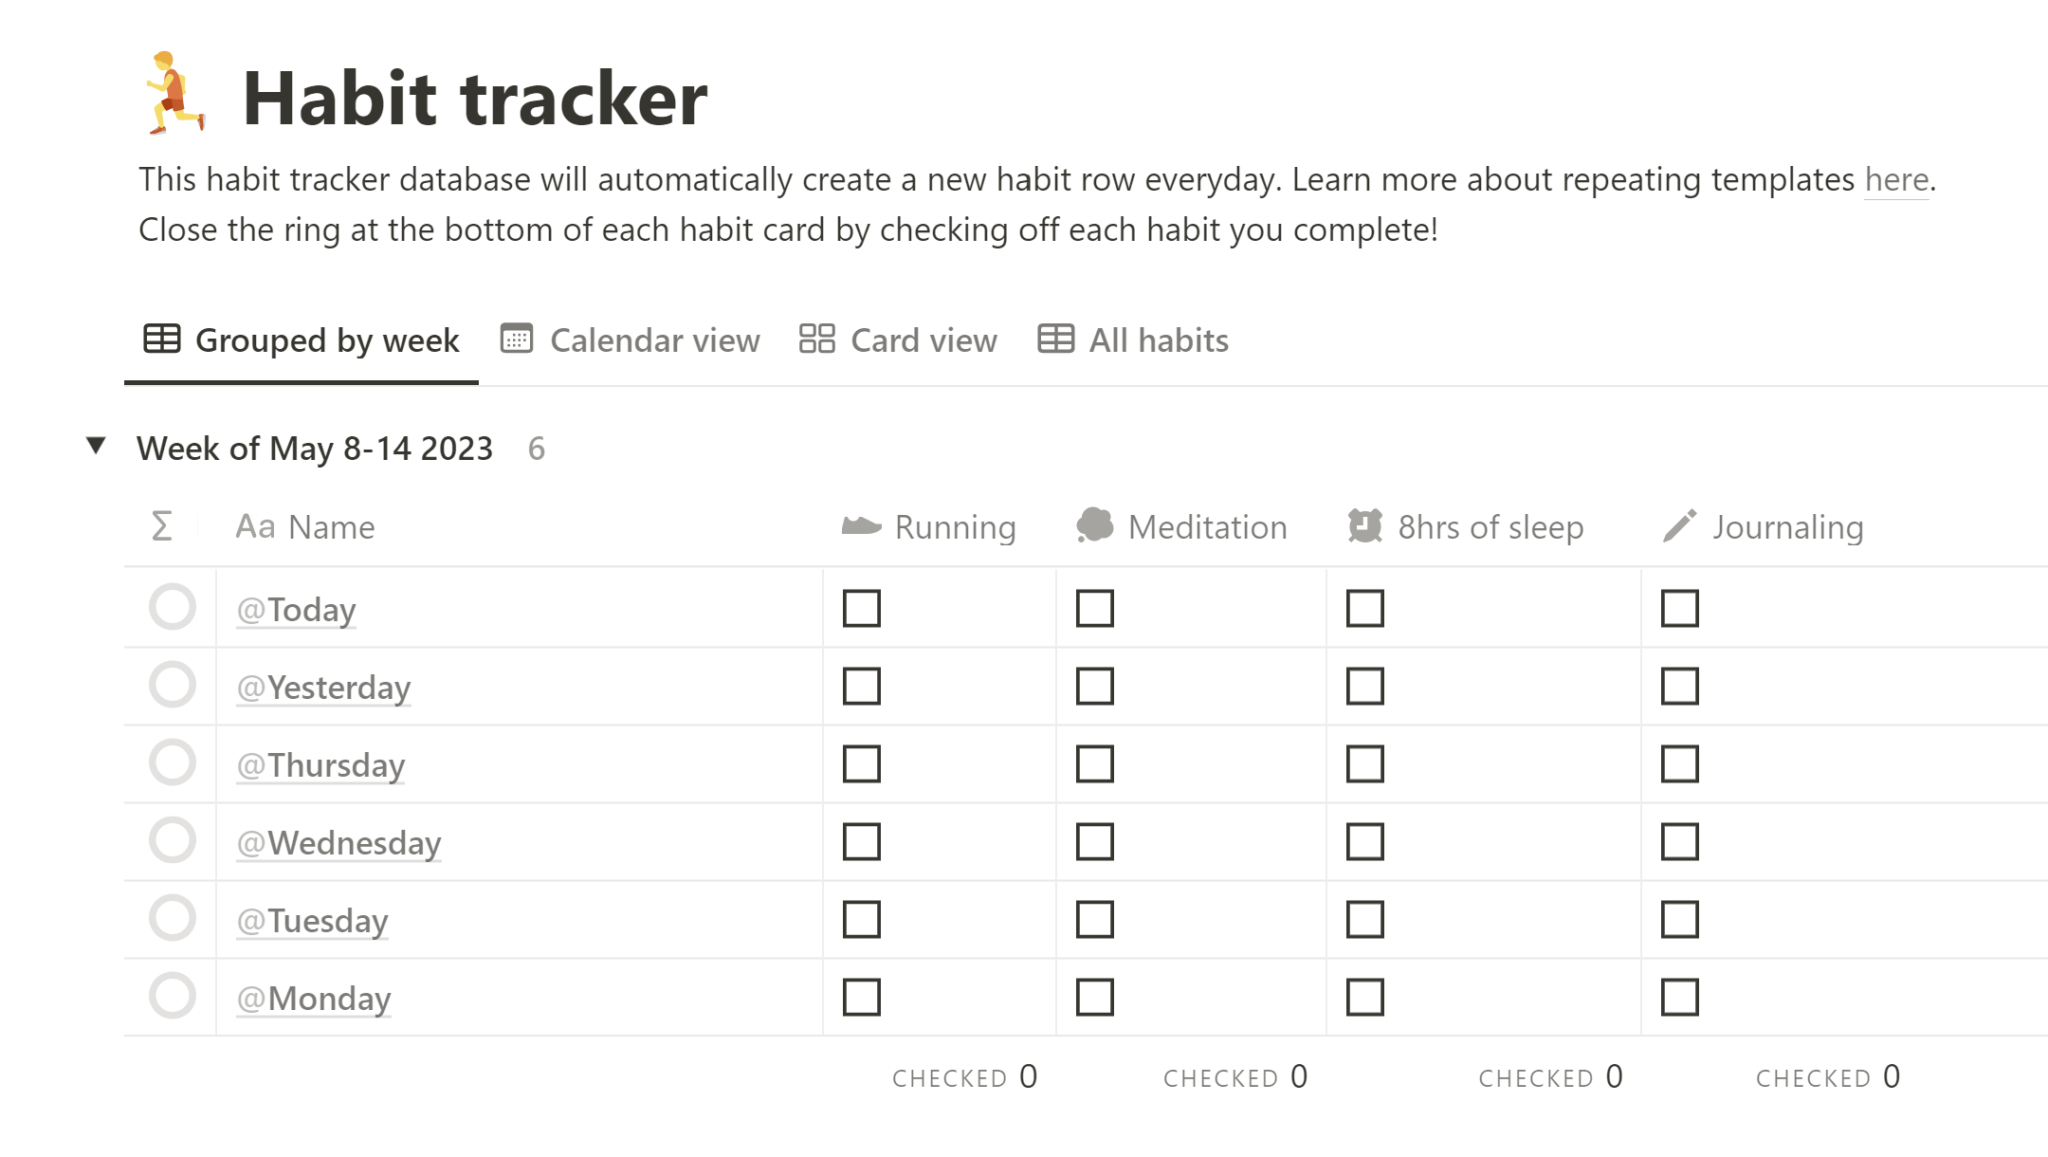Click the alarm clock sleep column icon
2048x1157 pixels.
pyautogui.click(x=1365, y=526)
